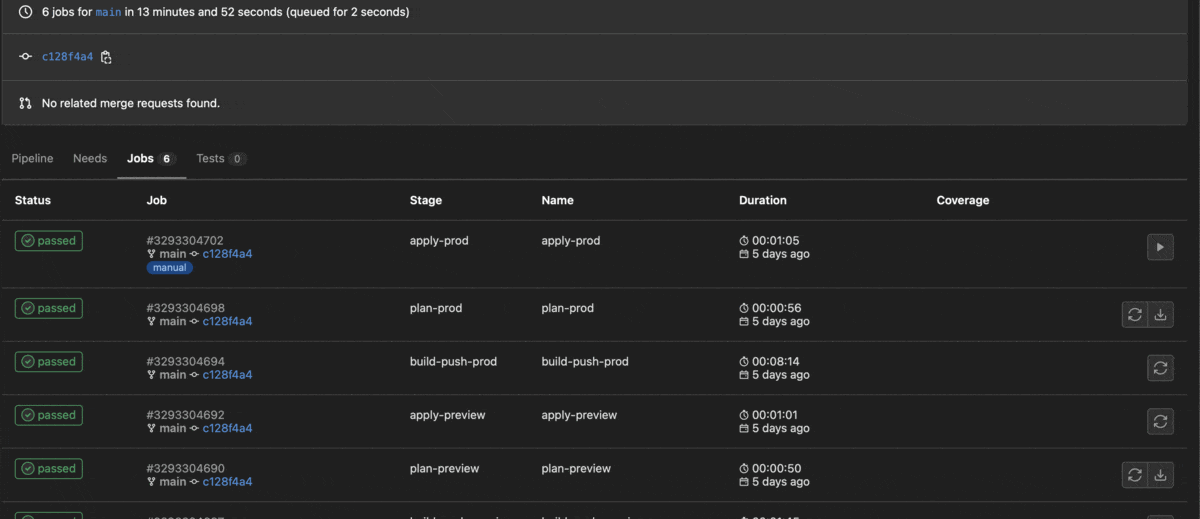Click the 00:01:05 duration value
This screenshot has height=519, width=1200.
tap(776, 240)
